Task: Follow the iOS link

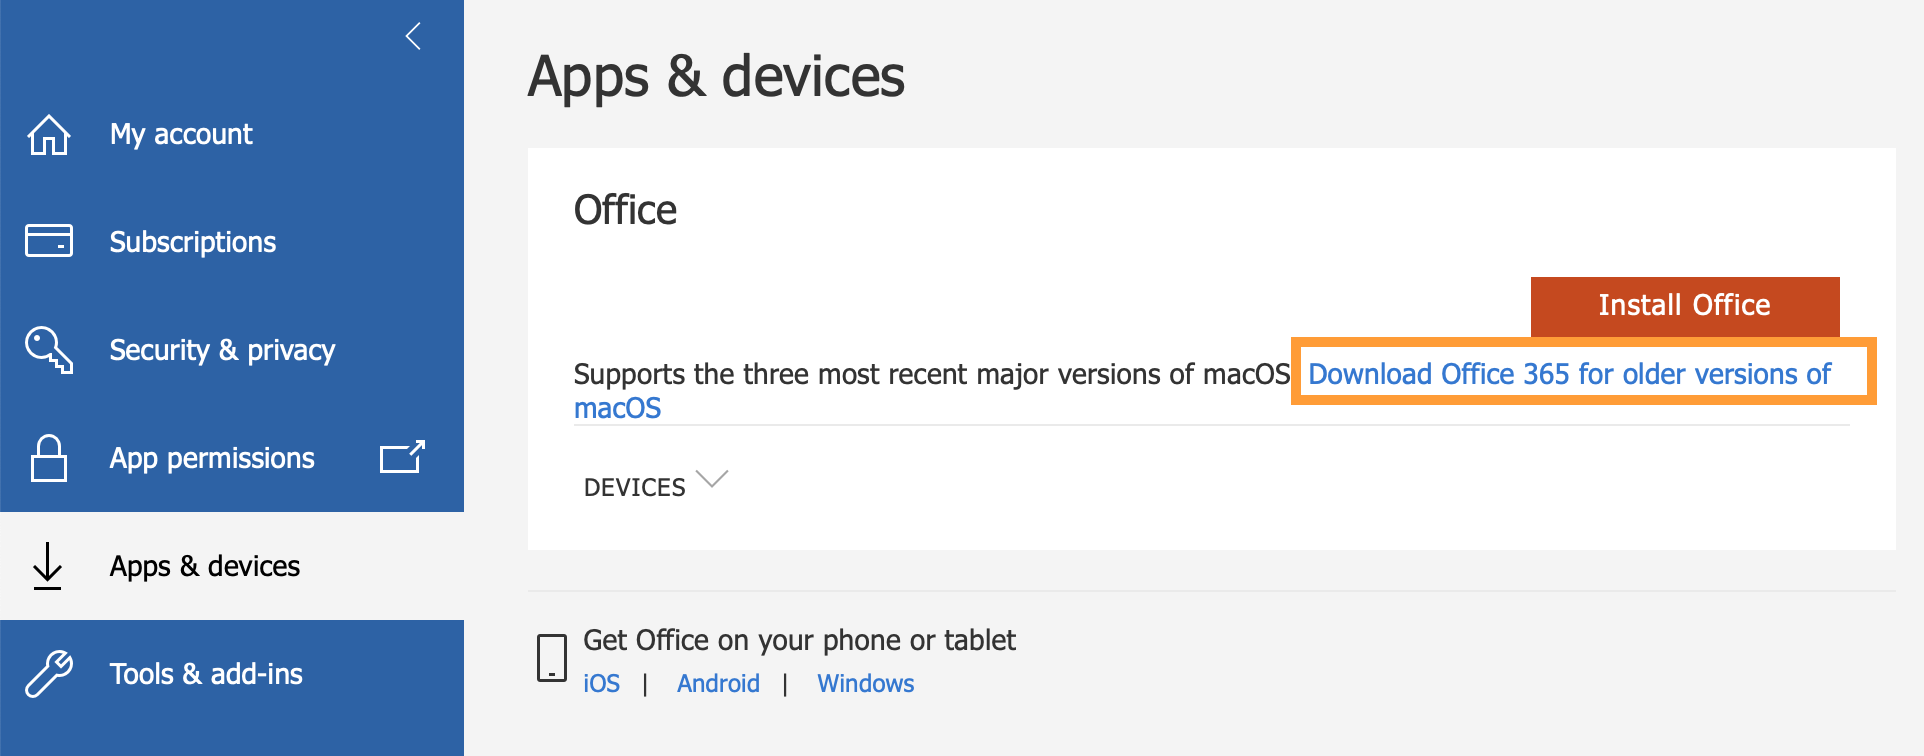Action: click(x=601, y=684)
